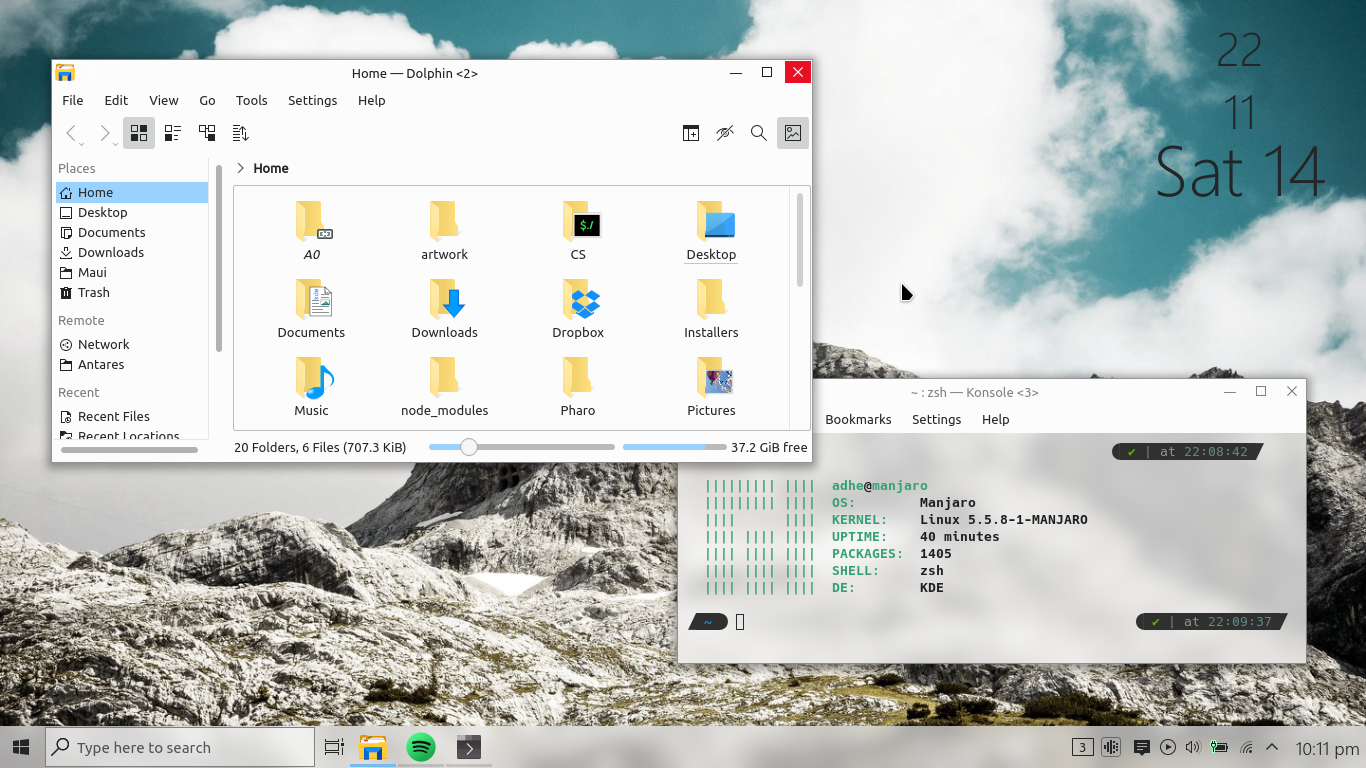The height and width of the screenshot is (768, 1366).
Task: Open the Start menu Windows logo
Action: [x=21, y=747]
